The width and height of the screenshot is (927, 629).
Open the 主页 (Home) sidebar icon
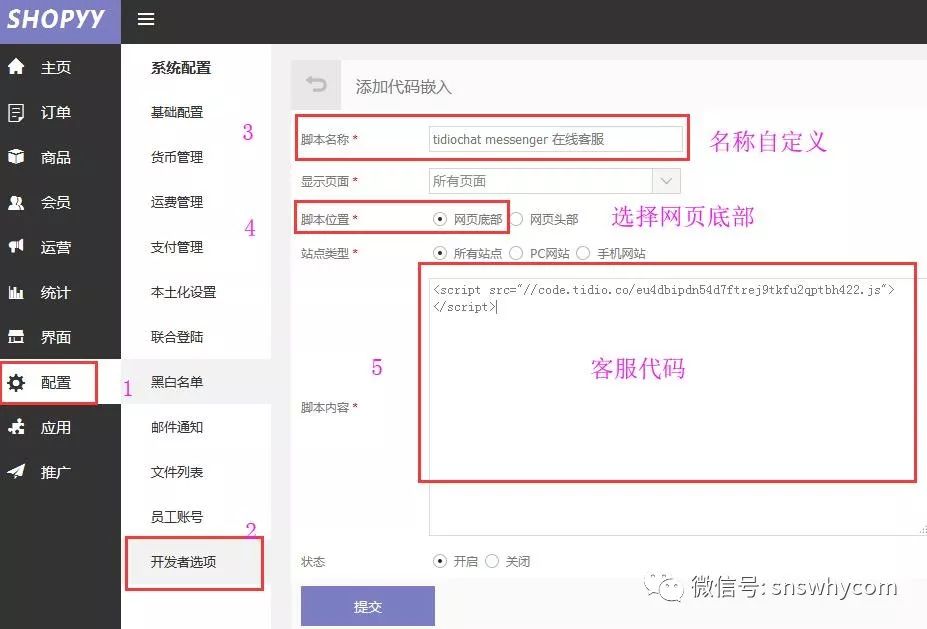pos(14,66)
